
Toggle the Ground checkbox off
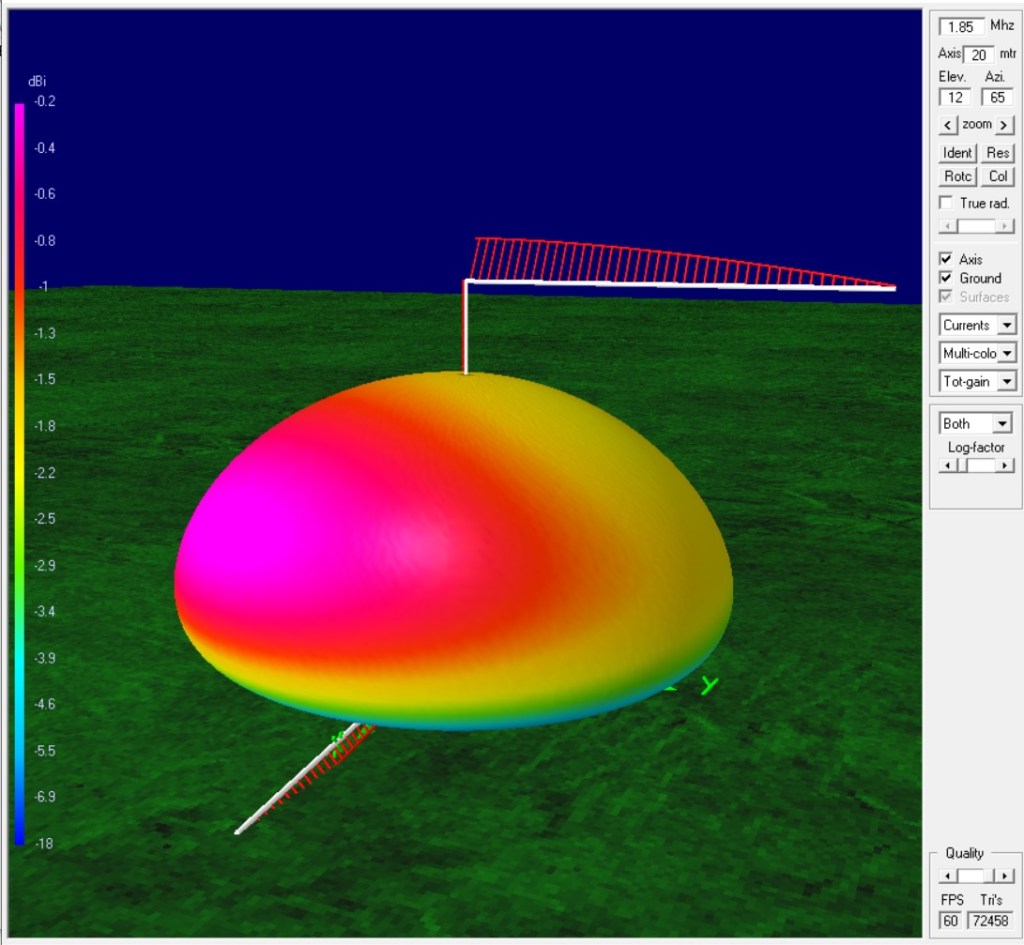[x=946, y=278]
